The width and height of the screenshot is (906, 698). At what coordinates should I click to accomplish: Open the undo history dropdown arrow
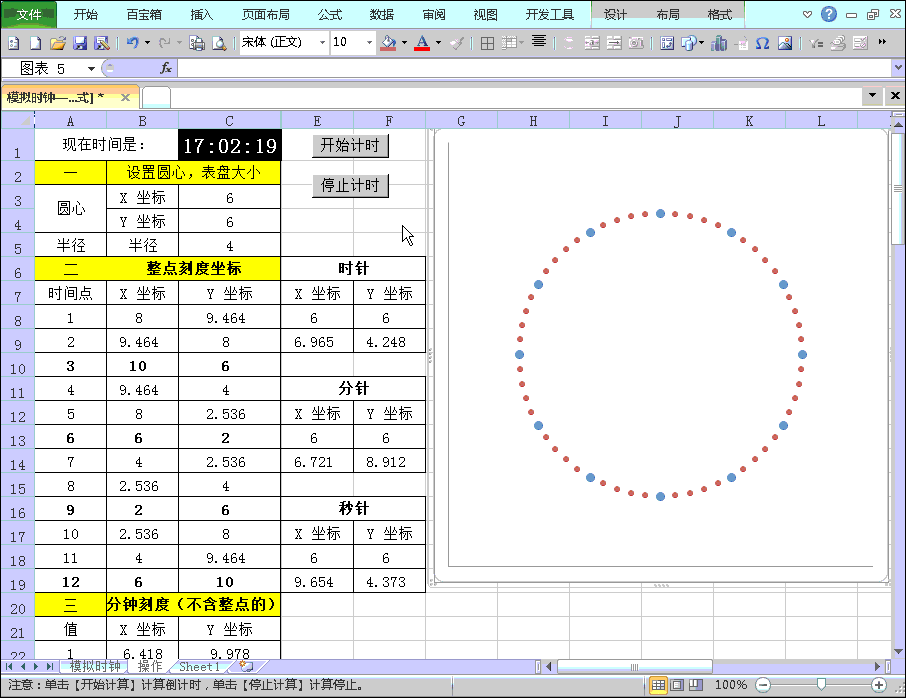pos(147,43)
